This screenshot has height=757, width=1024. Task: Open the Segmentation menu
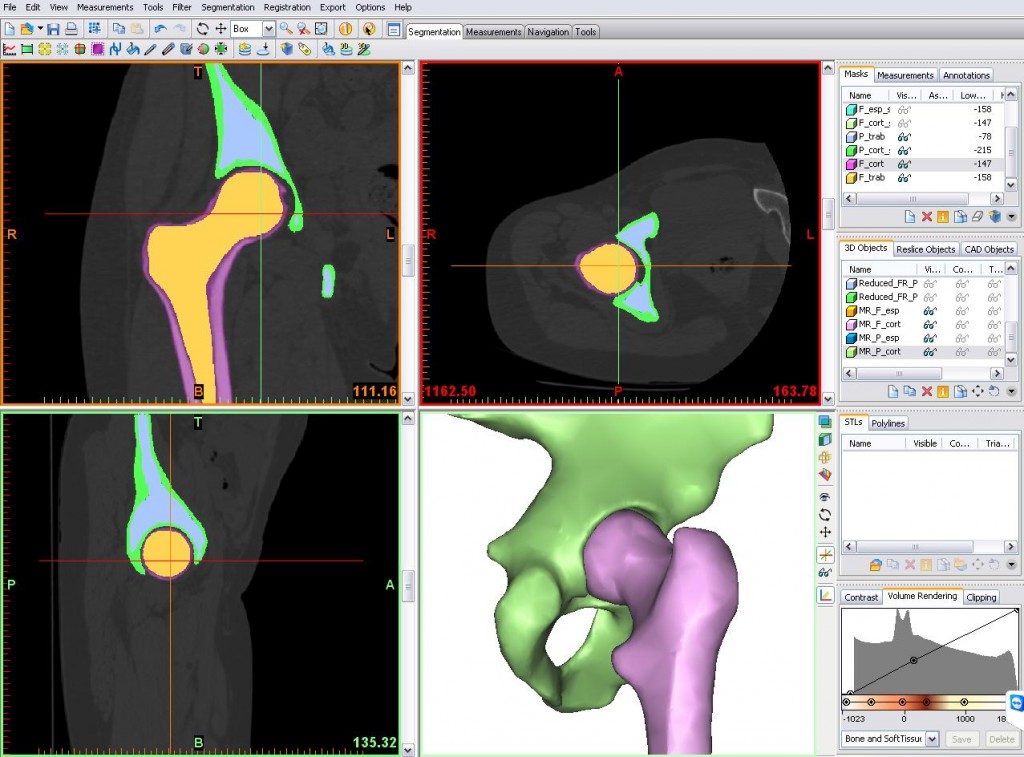228,7
